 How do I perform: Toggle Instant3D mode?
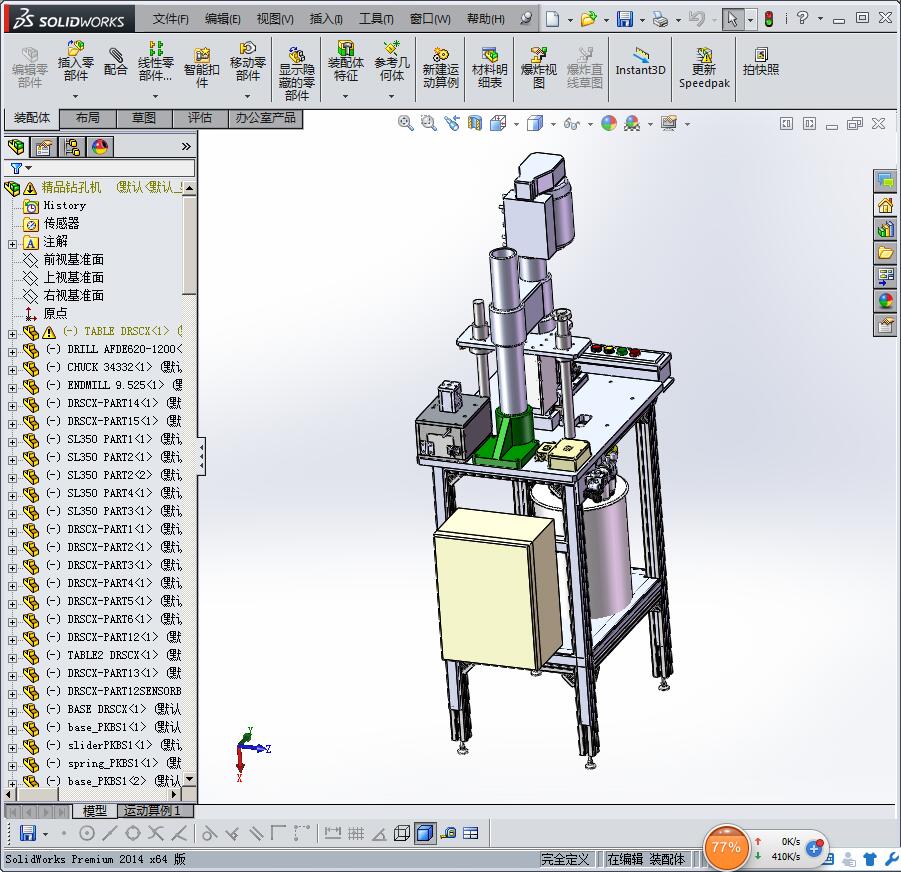[640, 62]
